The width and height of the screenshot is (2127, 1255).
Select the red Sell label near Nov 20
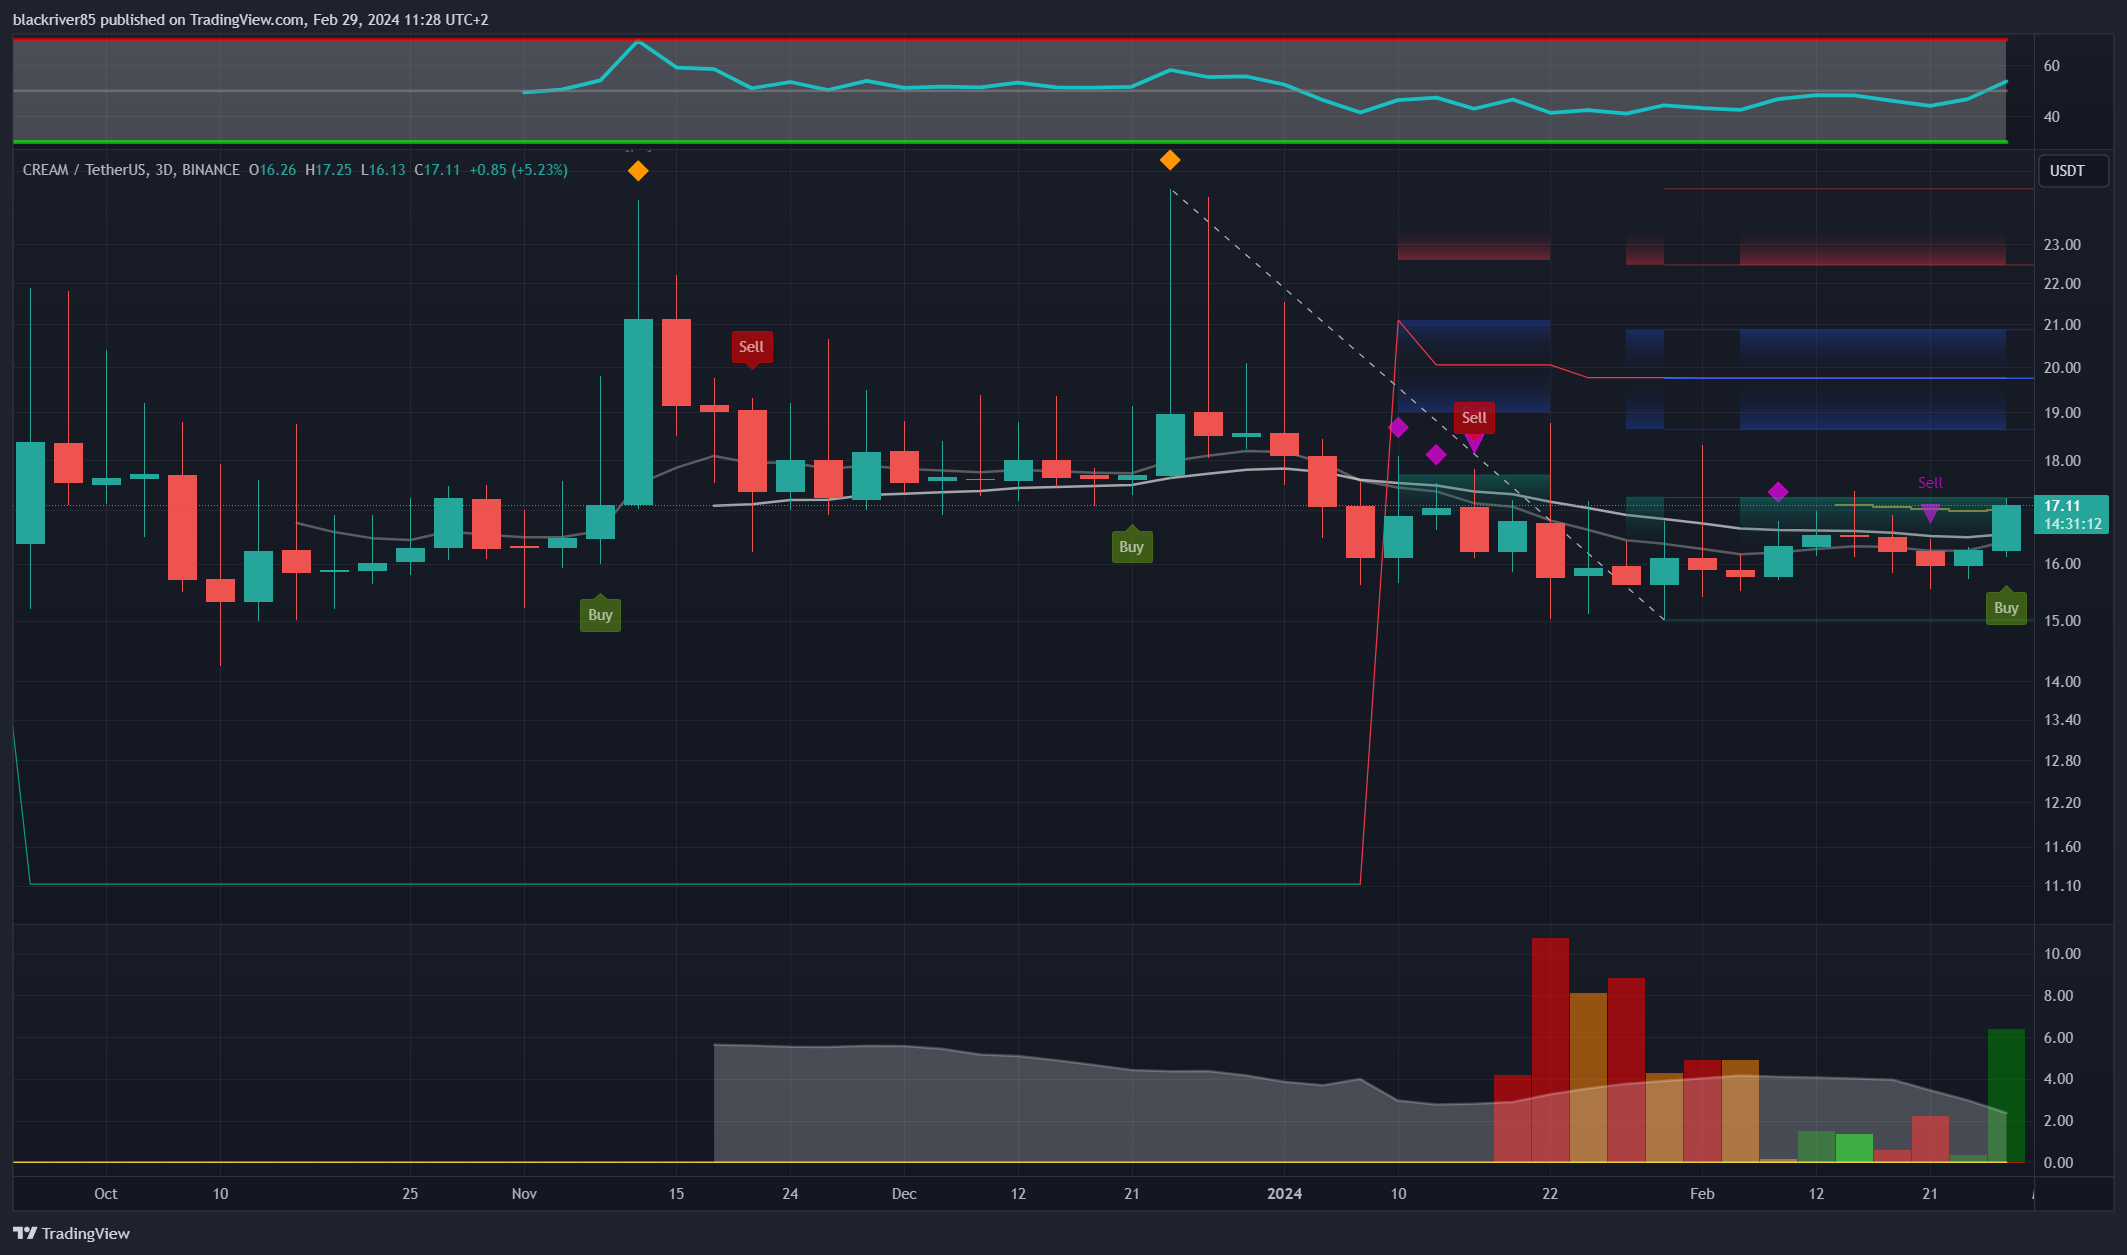coord(751,347)
